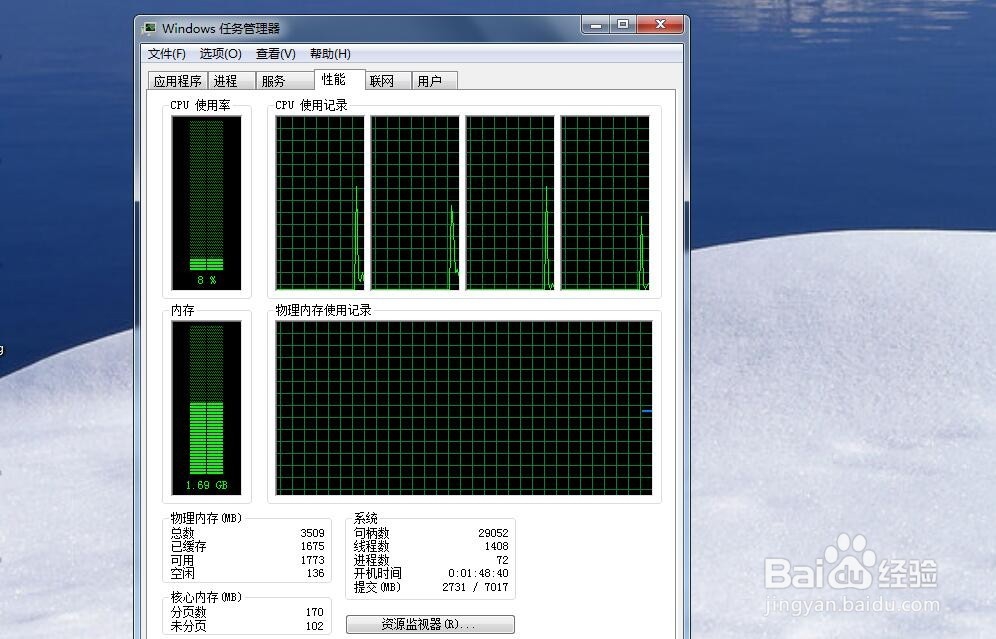Switch to the 用户 tab
The image size is (996, 639).
point(434,81)
